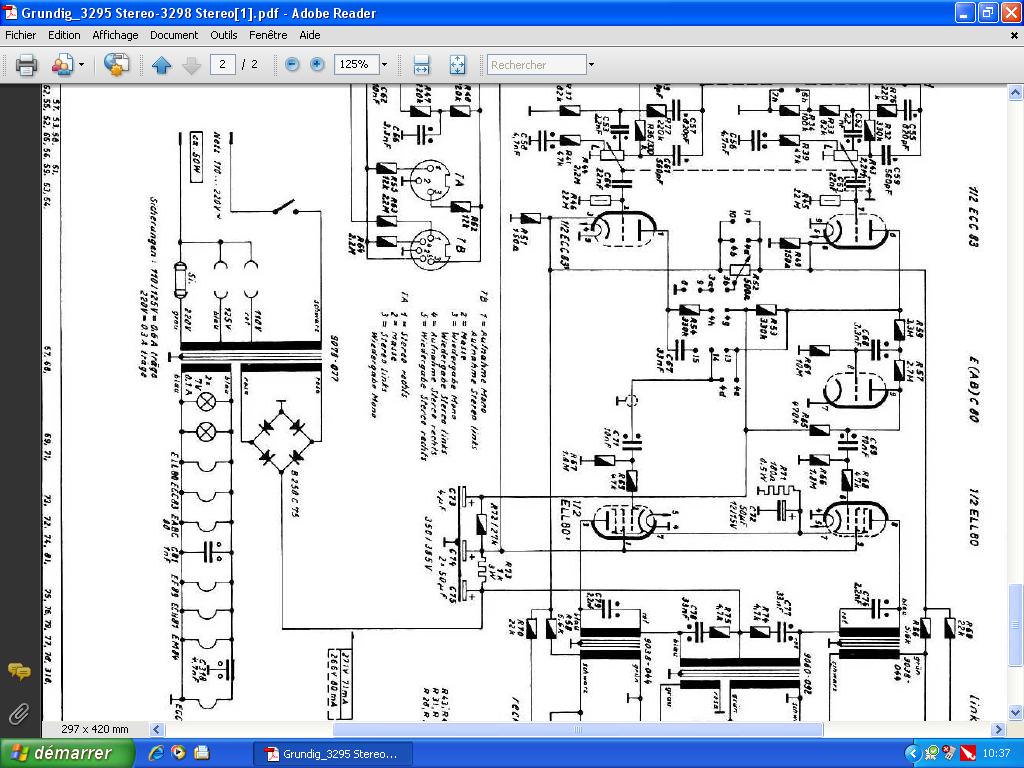The height and width of the screenshot is (768, 1024).
Task: Enable scrolling fit-width page mode icon
Action: (421, 65)
